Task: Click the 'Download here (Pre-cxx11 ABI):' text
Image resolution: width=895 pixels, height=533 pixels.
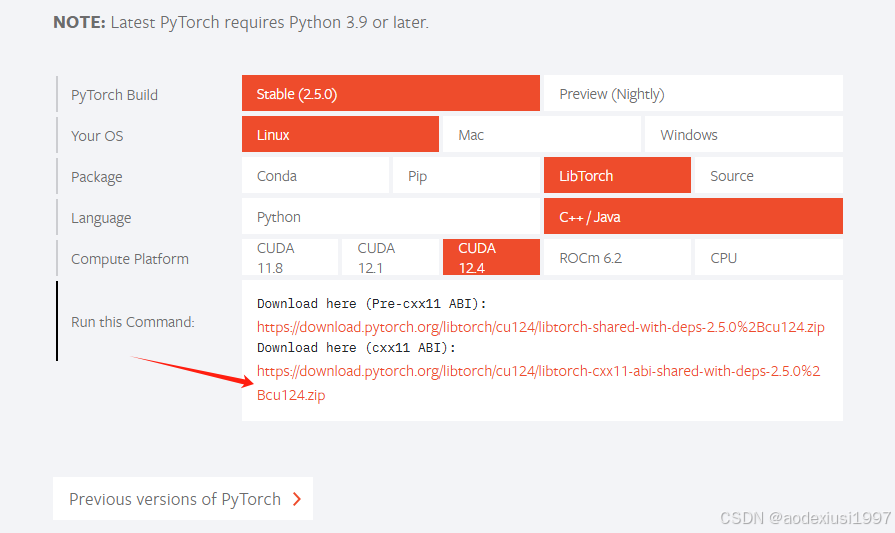Action: point(372,304)
